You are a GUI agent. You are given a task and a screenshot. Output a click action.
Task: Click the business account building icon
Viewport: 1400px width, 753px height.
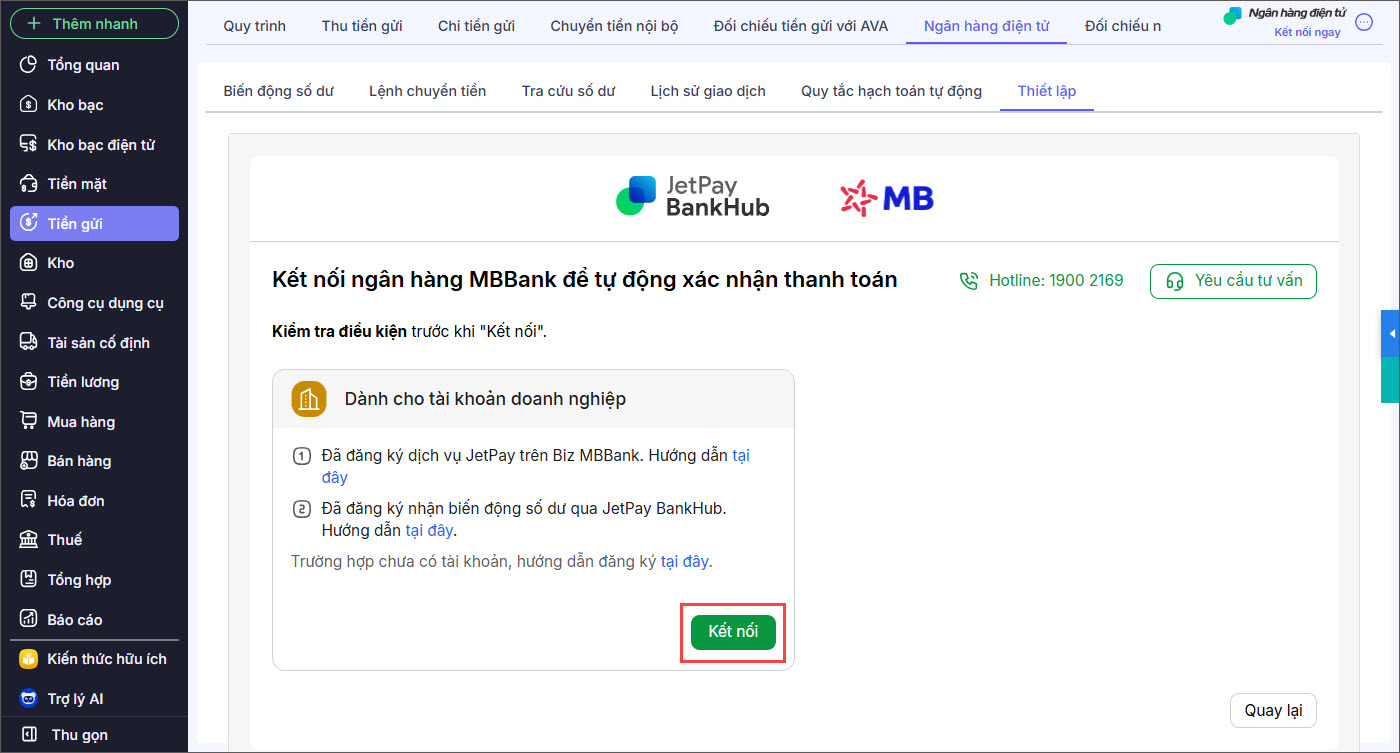pyautogui.click(x=309, y=399)
